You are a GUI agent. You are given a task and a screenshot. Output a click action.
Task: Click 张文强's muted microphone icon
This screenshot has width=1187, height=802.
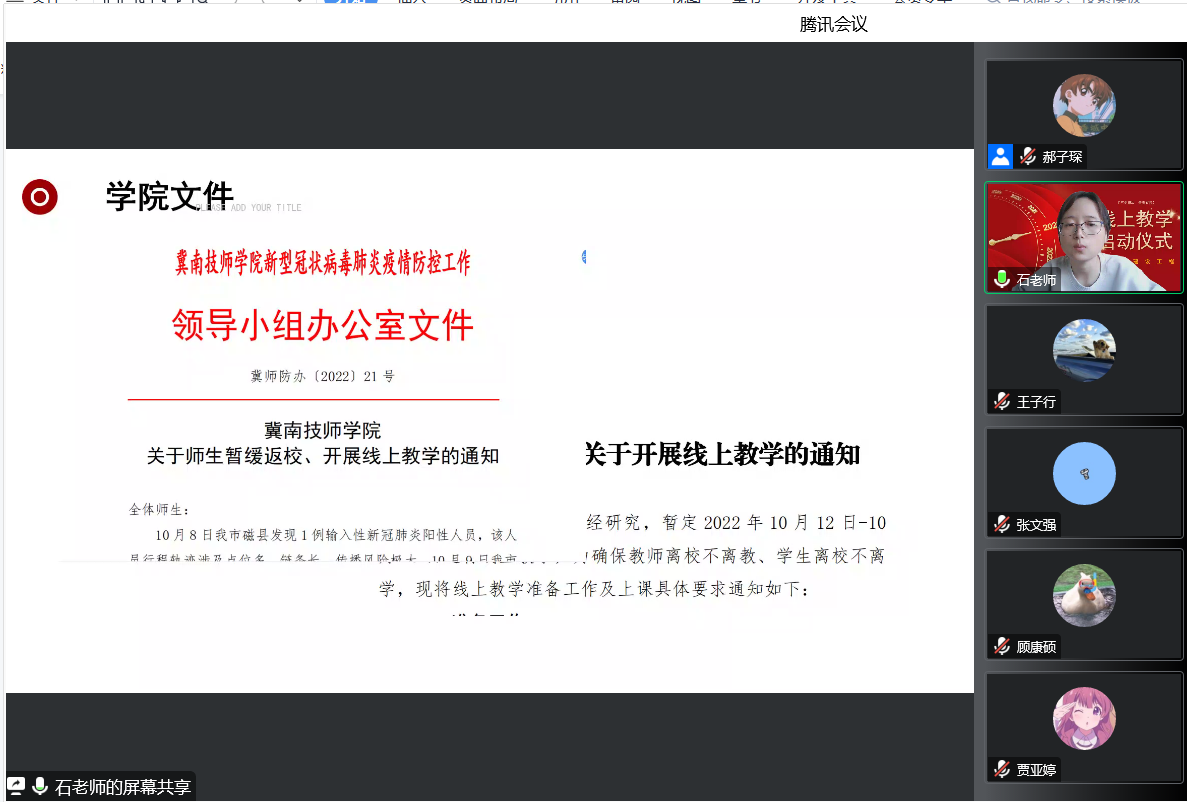coord(1002,524)
